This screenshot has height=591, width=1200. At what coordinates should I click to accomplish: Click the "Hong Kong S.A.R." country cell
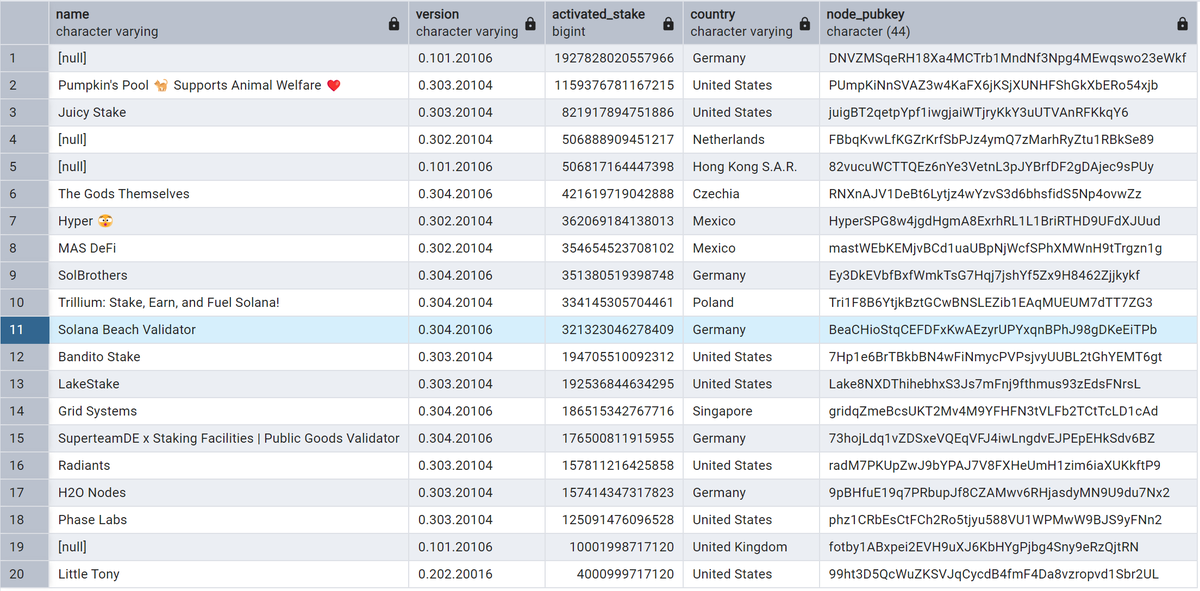coord(750,166)
